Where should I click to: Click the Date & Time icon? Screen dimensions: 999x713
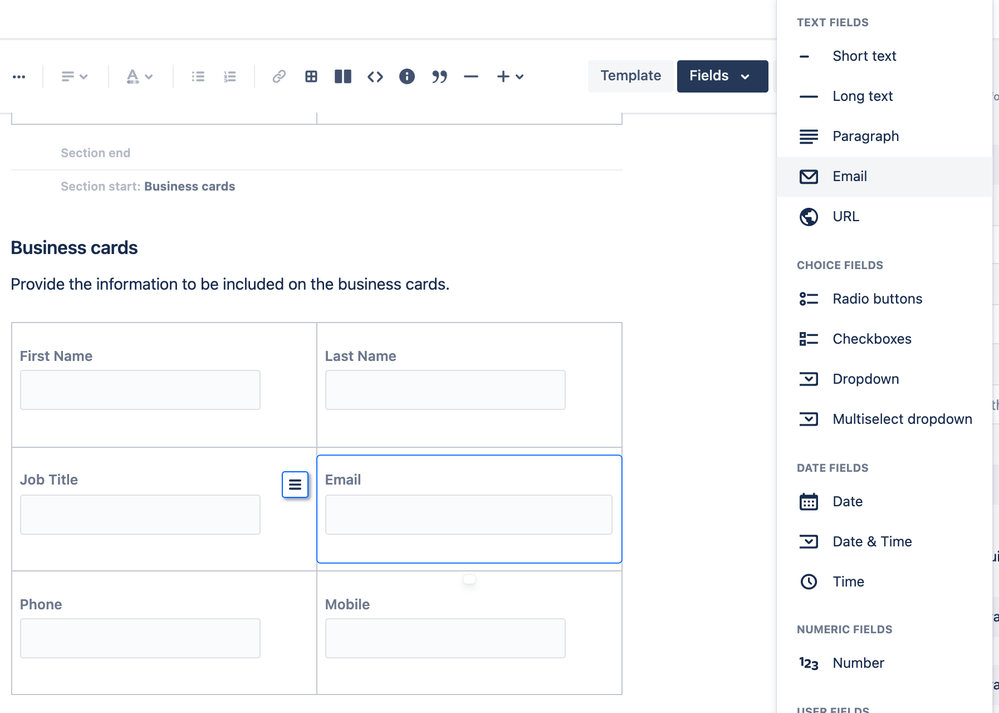(809, 542)
